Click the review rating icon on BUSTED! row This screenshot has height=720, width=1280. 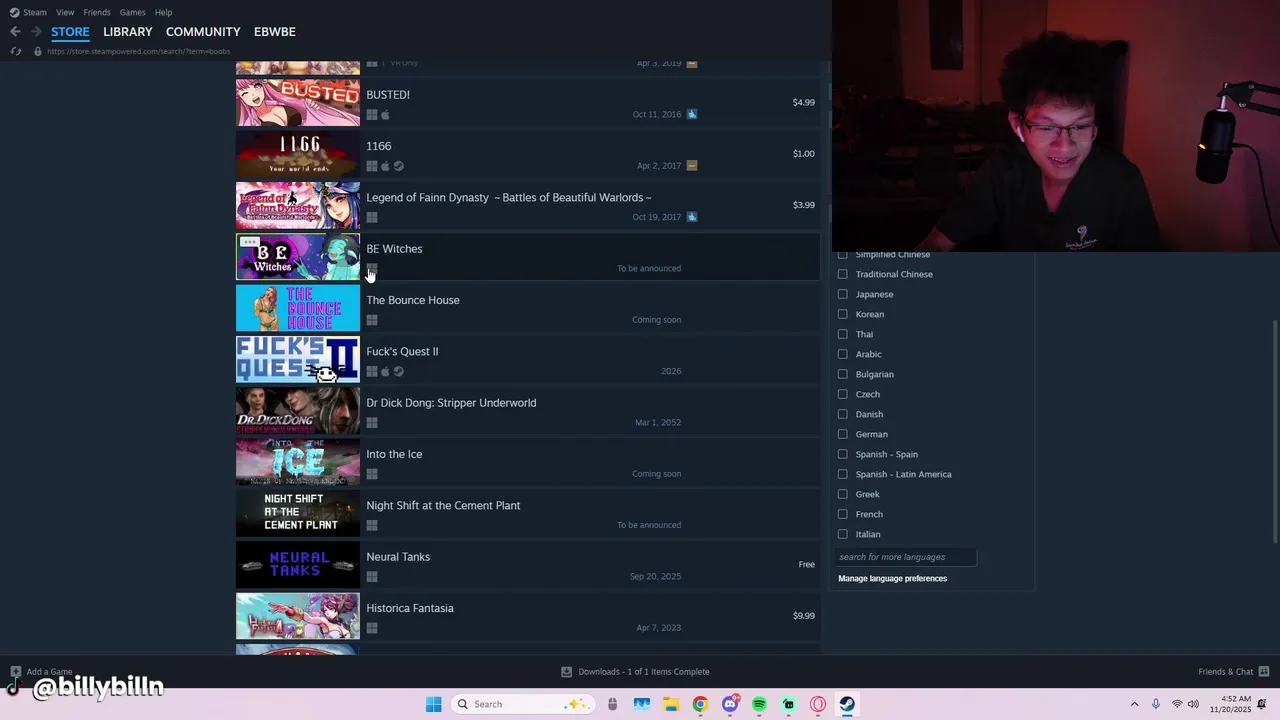(692, 114)
